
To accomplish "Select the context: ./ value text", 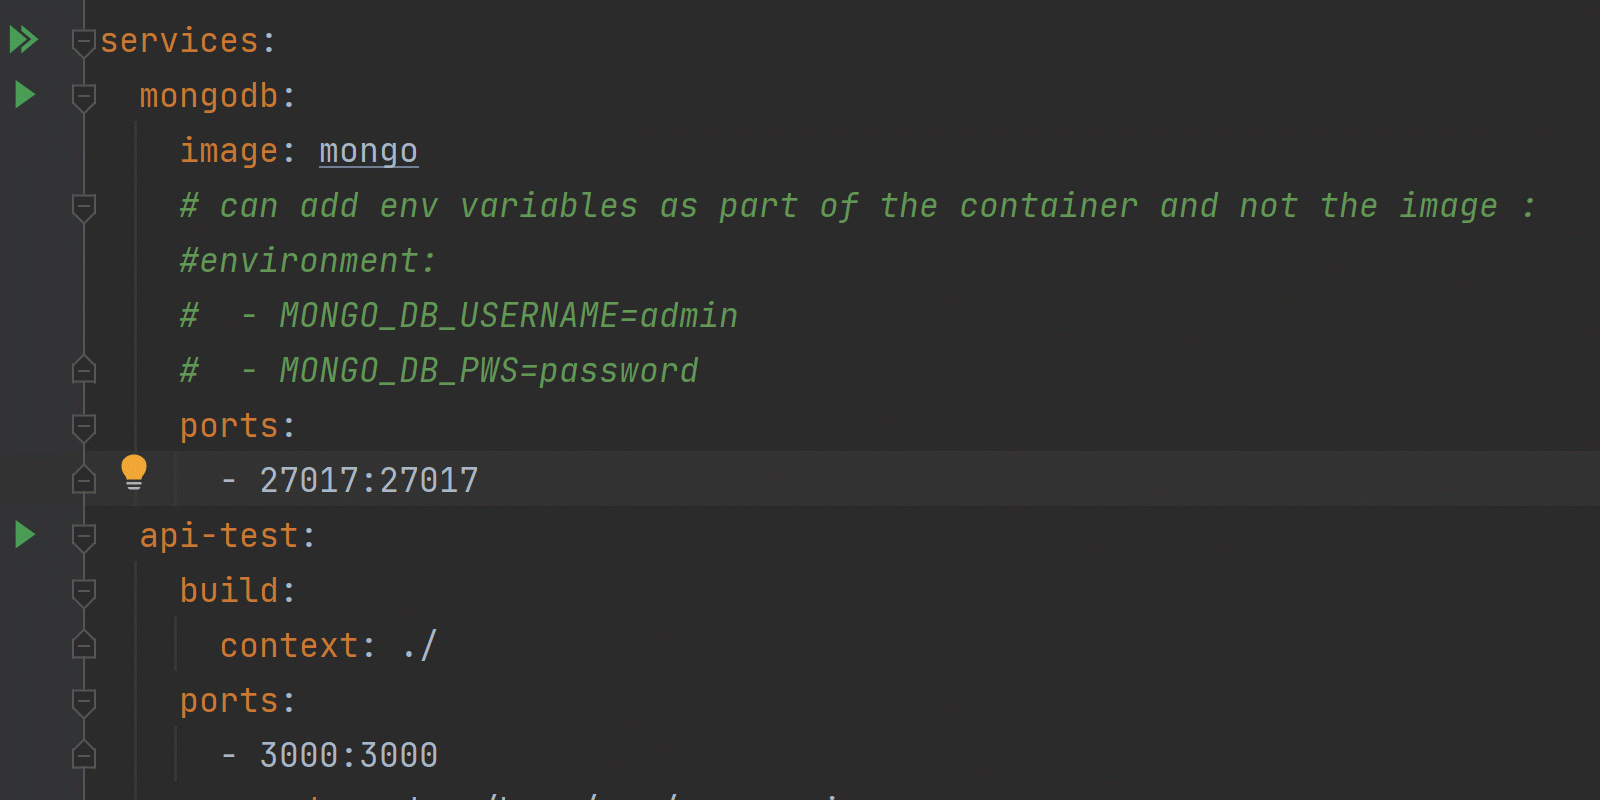I will tap(419, 645).
